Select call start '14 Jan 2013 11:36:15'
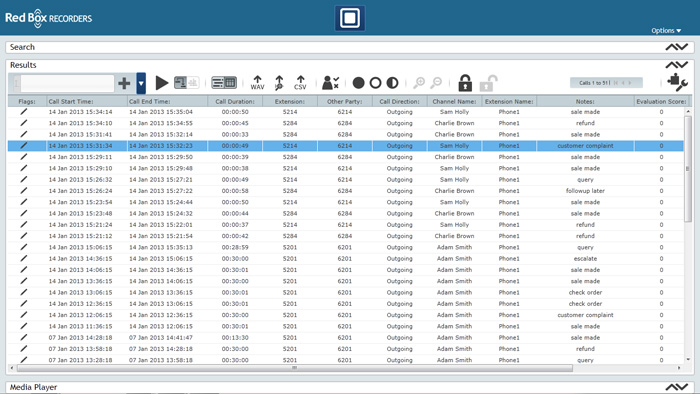 [x=80, y=326]
